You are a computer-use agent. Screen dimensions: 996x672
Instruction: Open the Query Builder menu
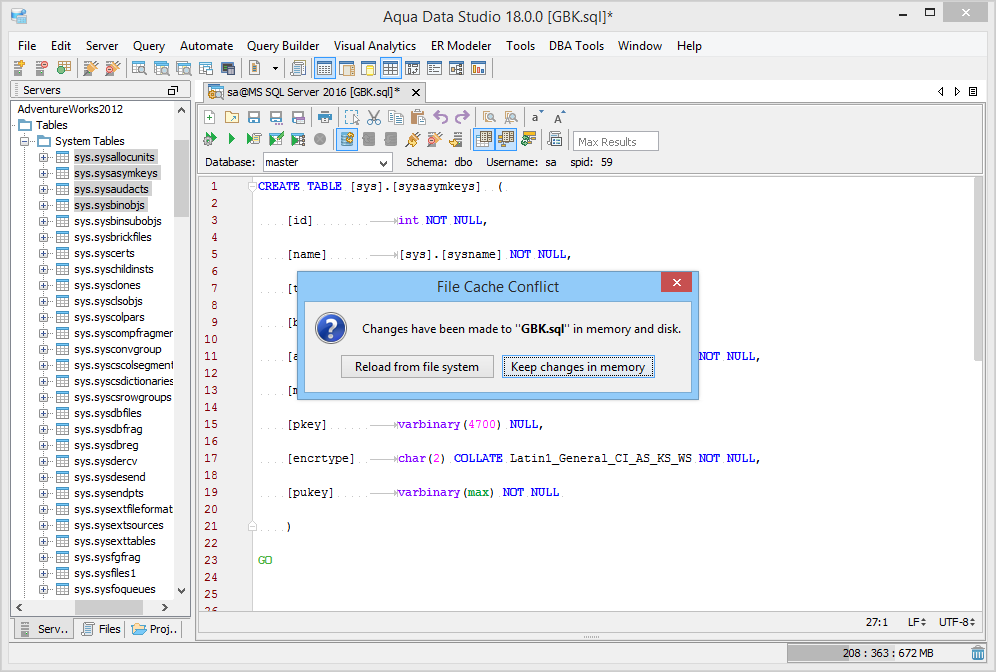[x=283, y=46]
